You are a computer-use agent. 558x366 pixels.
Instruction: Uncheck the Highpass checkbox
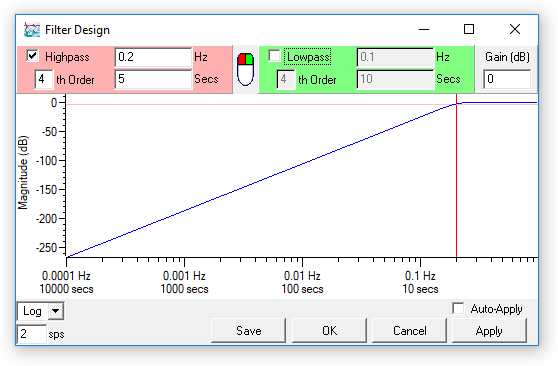[x=32, y=56]
